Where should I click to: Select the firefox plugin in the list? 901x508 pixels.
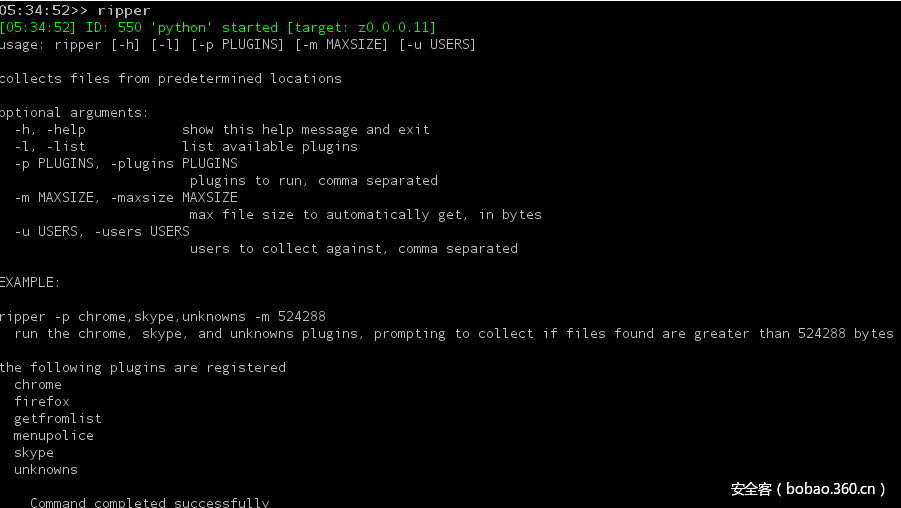(42, 401)
